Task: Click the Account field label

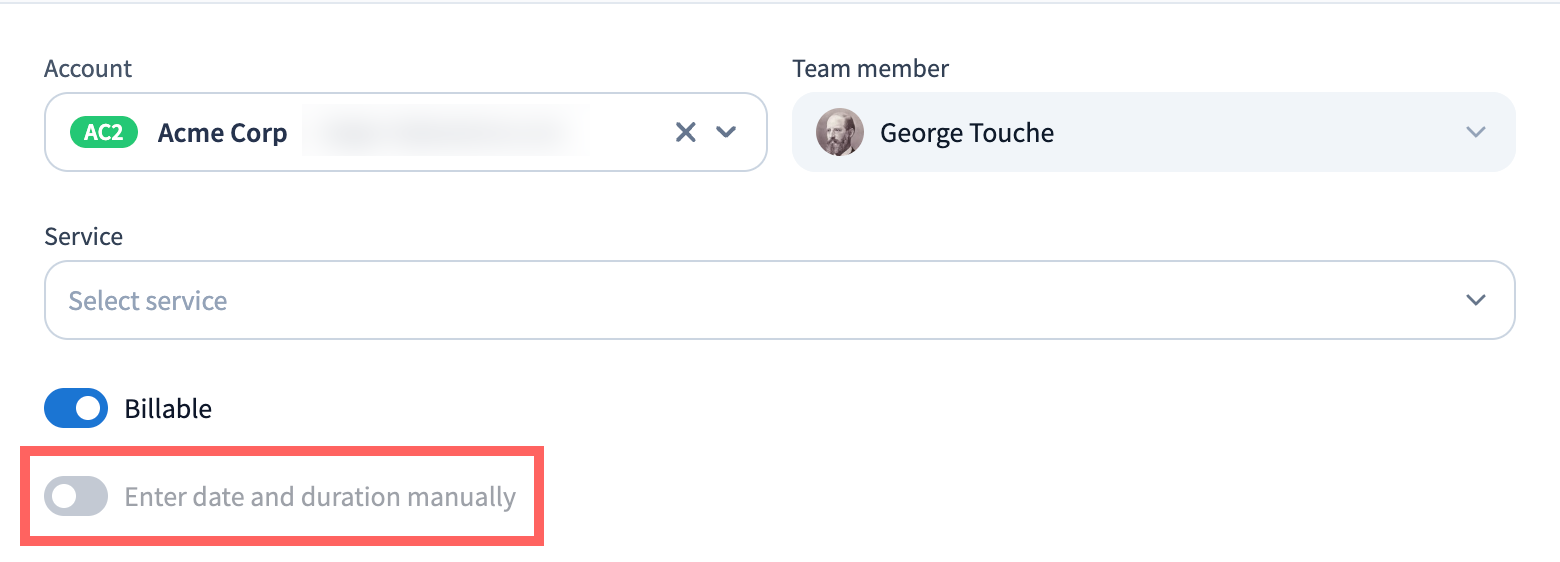Action: (88, 69)
